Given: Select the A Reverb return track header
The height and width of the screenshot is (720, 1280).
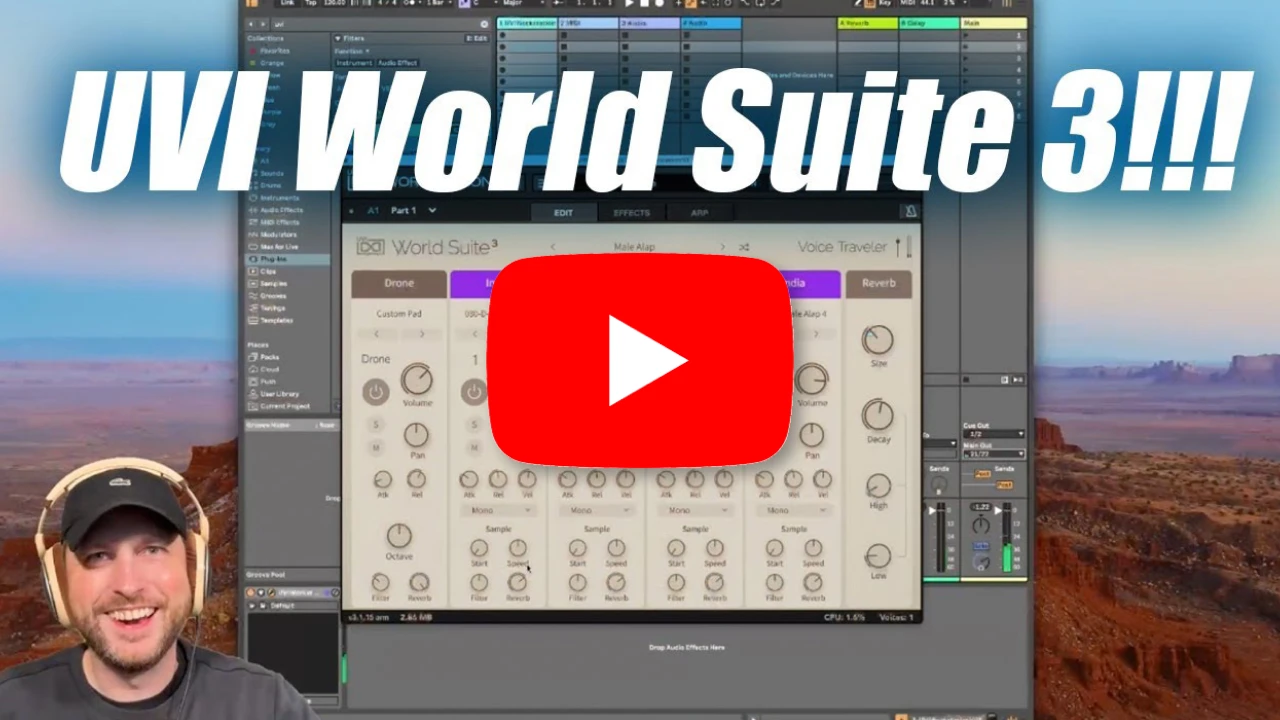Looking at the screenshot, I should [x=867, y=23].
